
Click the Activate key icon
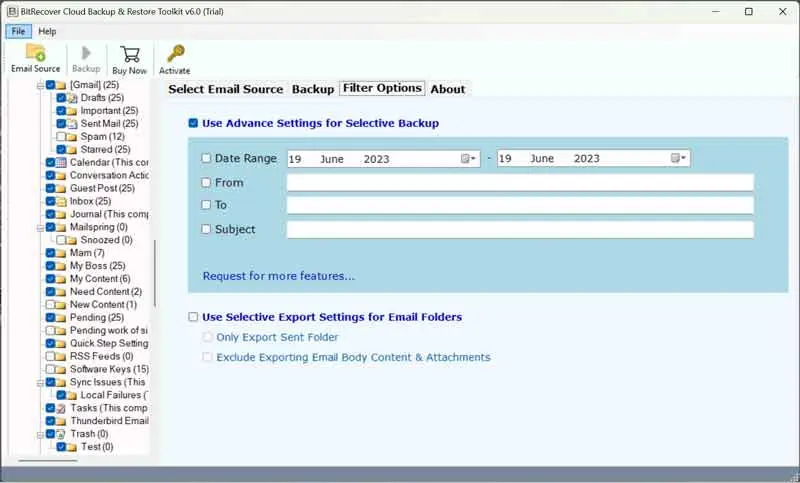174,54
